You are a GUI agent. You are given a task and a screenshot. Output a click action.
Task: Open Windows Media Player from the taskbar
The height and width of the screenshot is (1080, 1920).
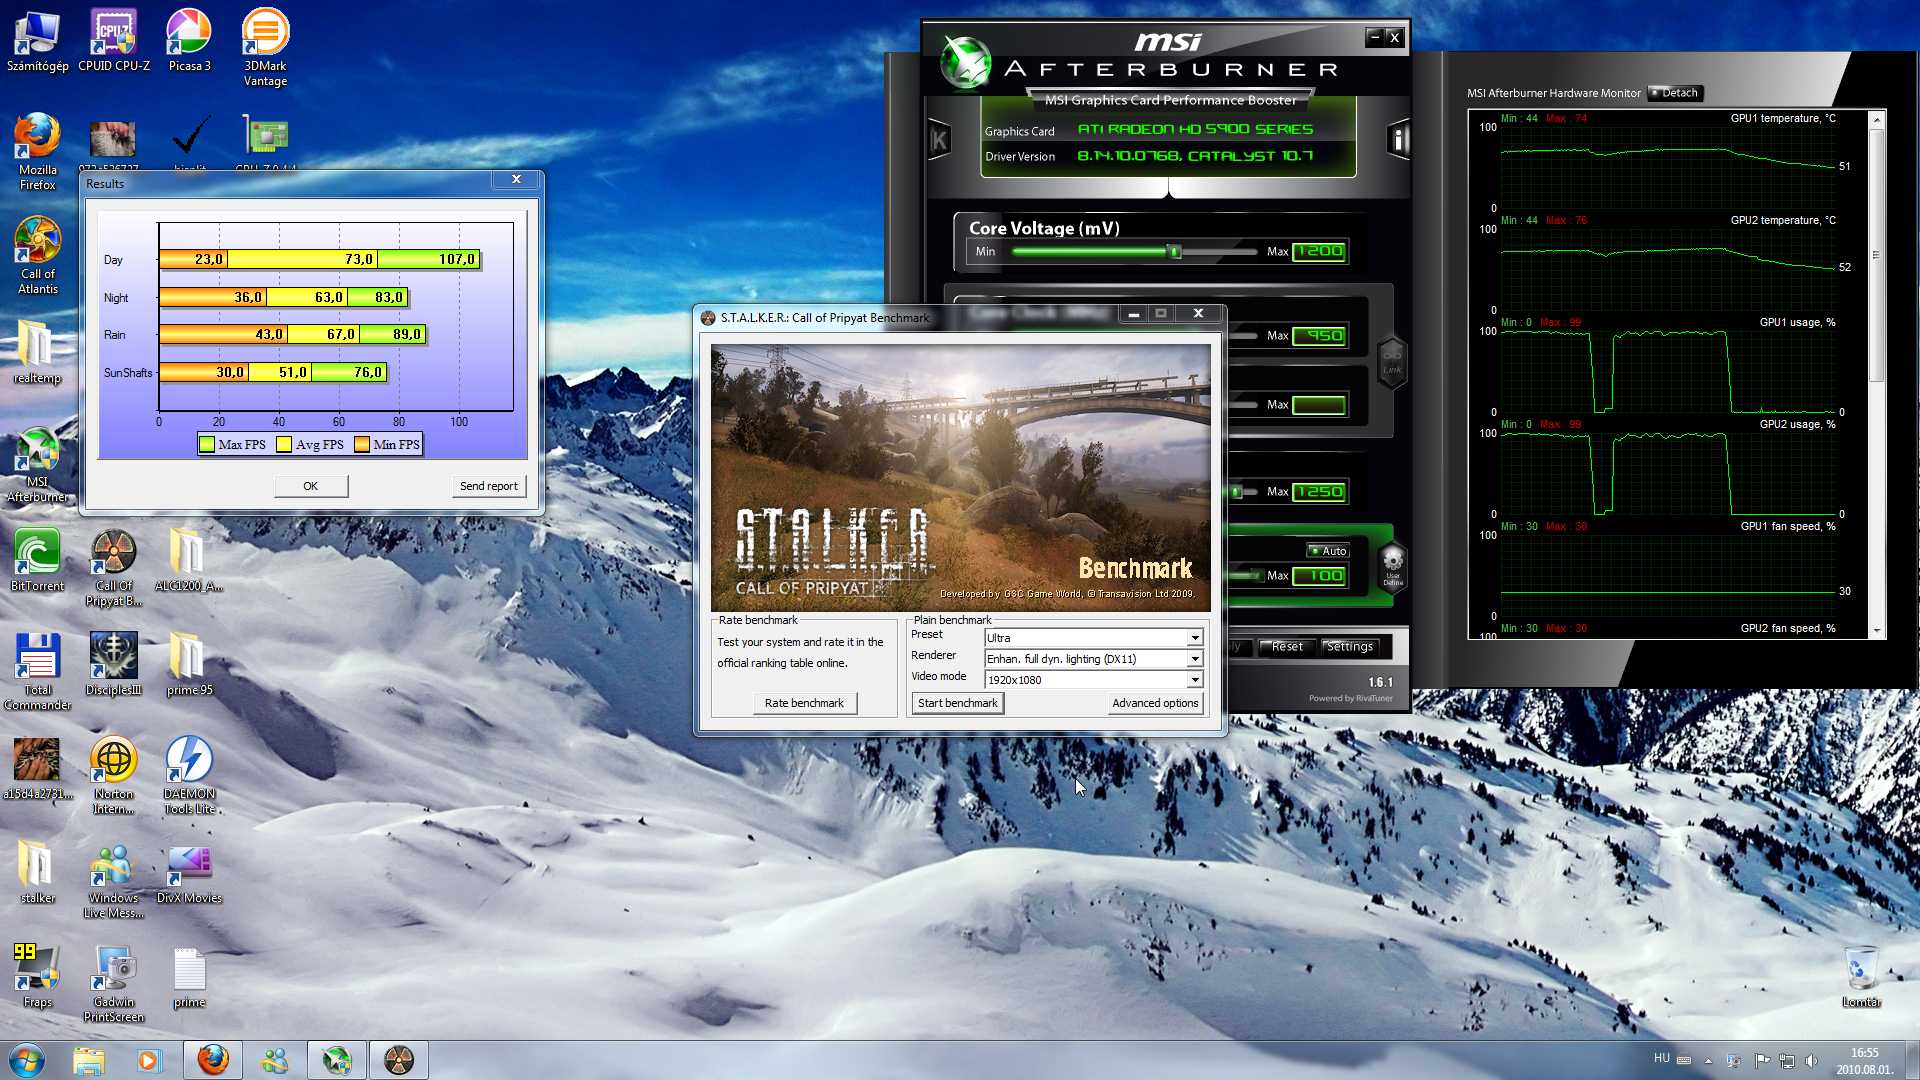point(149,1060)
